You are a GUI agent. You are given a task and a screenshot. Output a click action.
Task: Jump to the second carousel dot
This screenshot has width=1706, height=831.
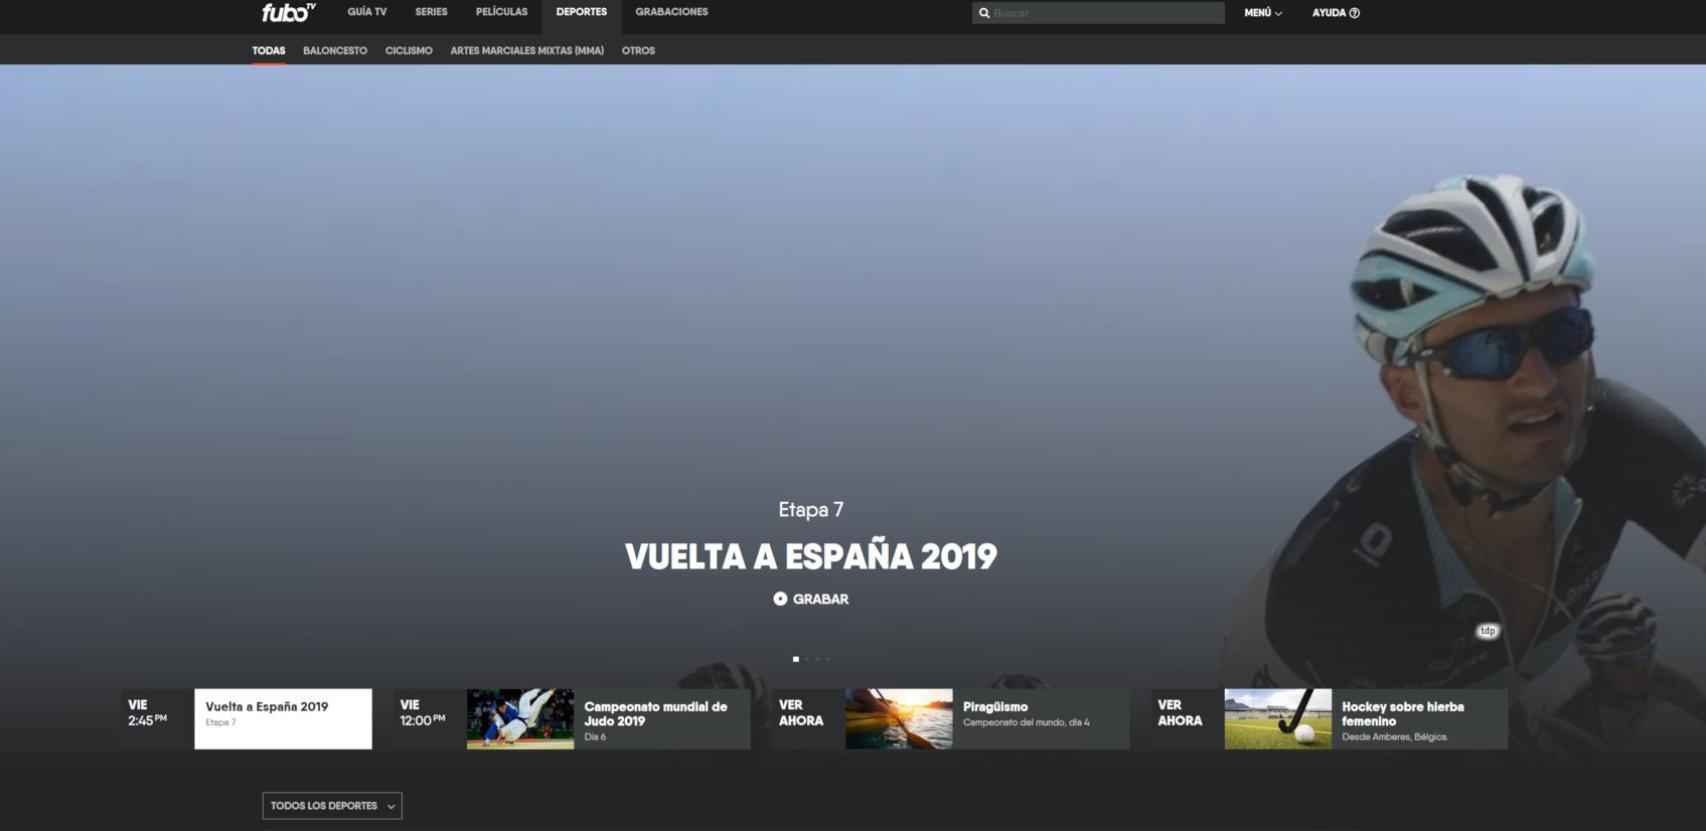(x=807, y=659)
